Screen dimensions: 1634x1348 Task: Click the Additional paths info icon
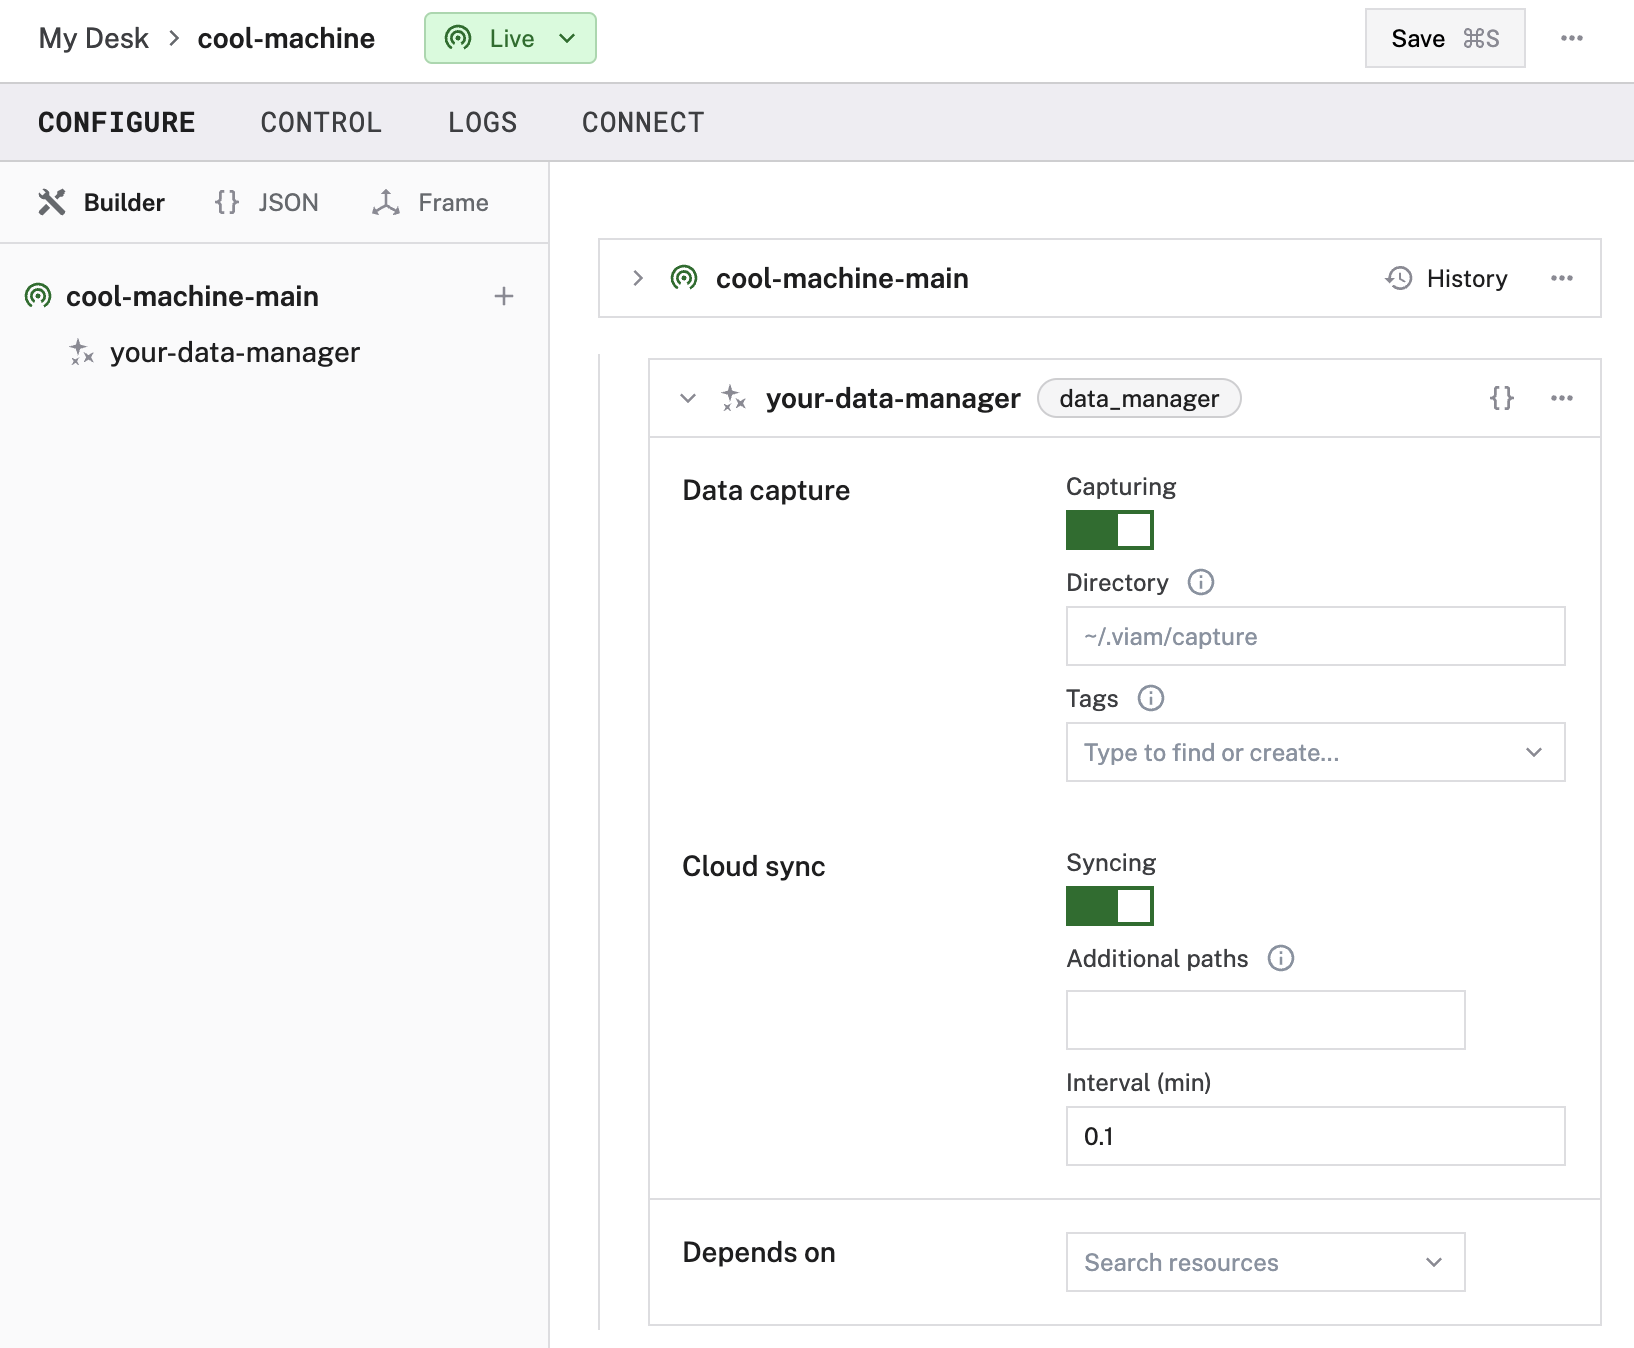(x=1280, y=958)
